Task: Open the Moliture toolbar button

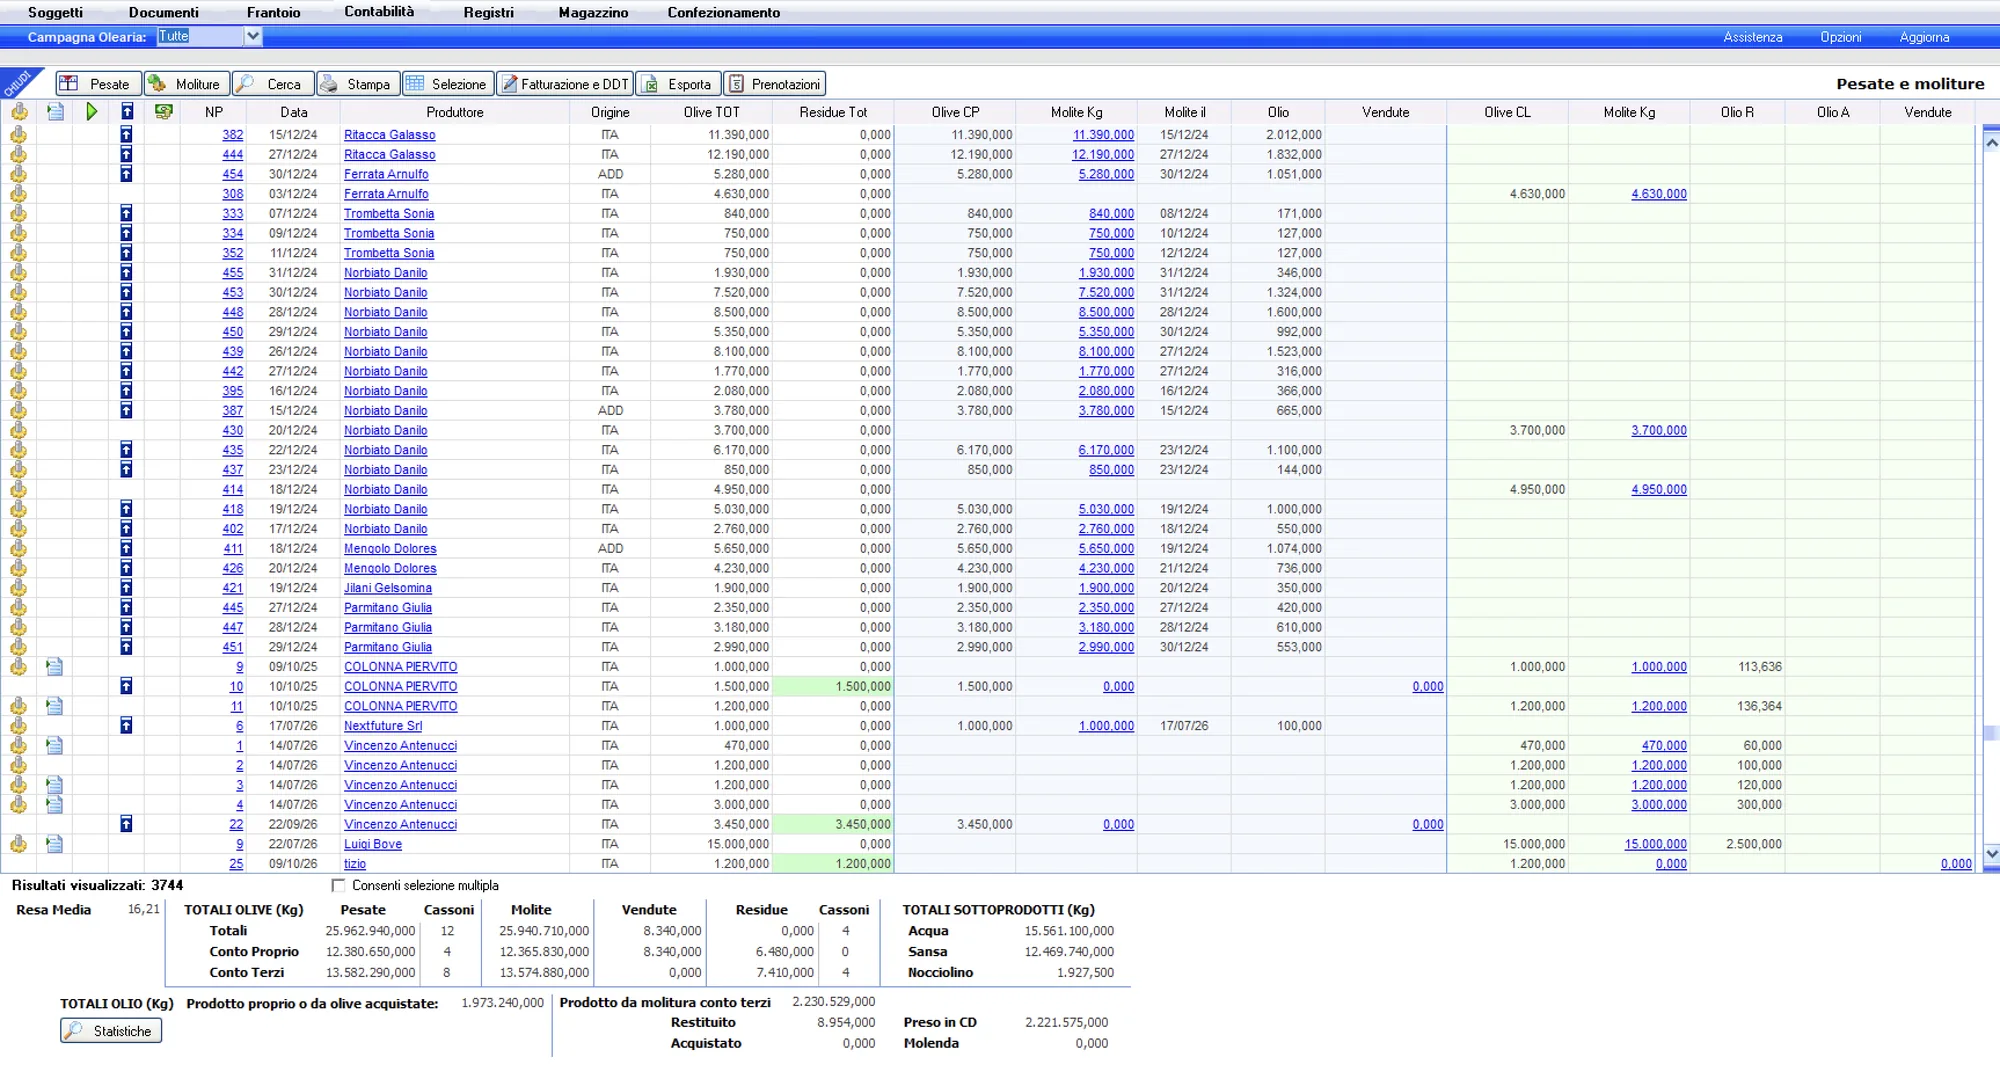Action: coord(187,84)
